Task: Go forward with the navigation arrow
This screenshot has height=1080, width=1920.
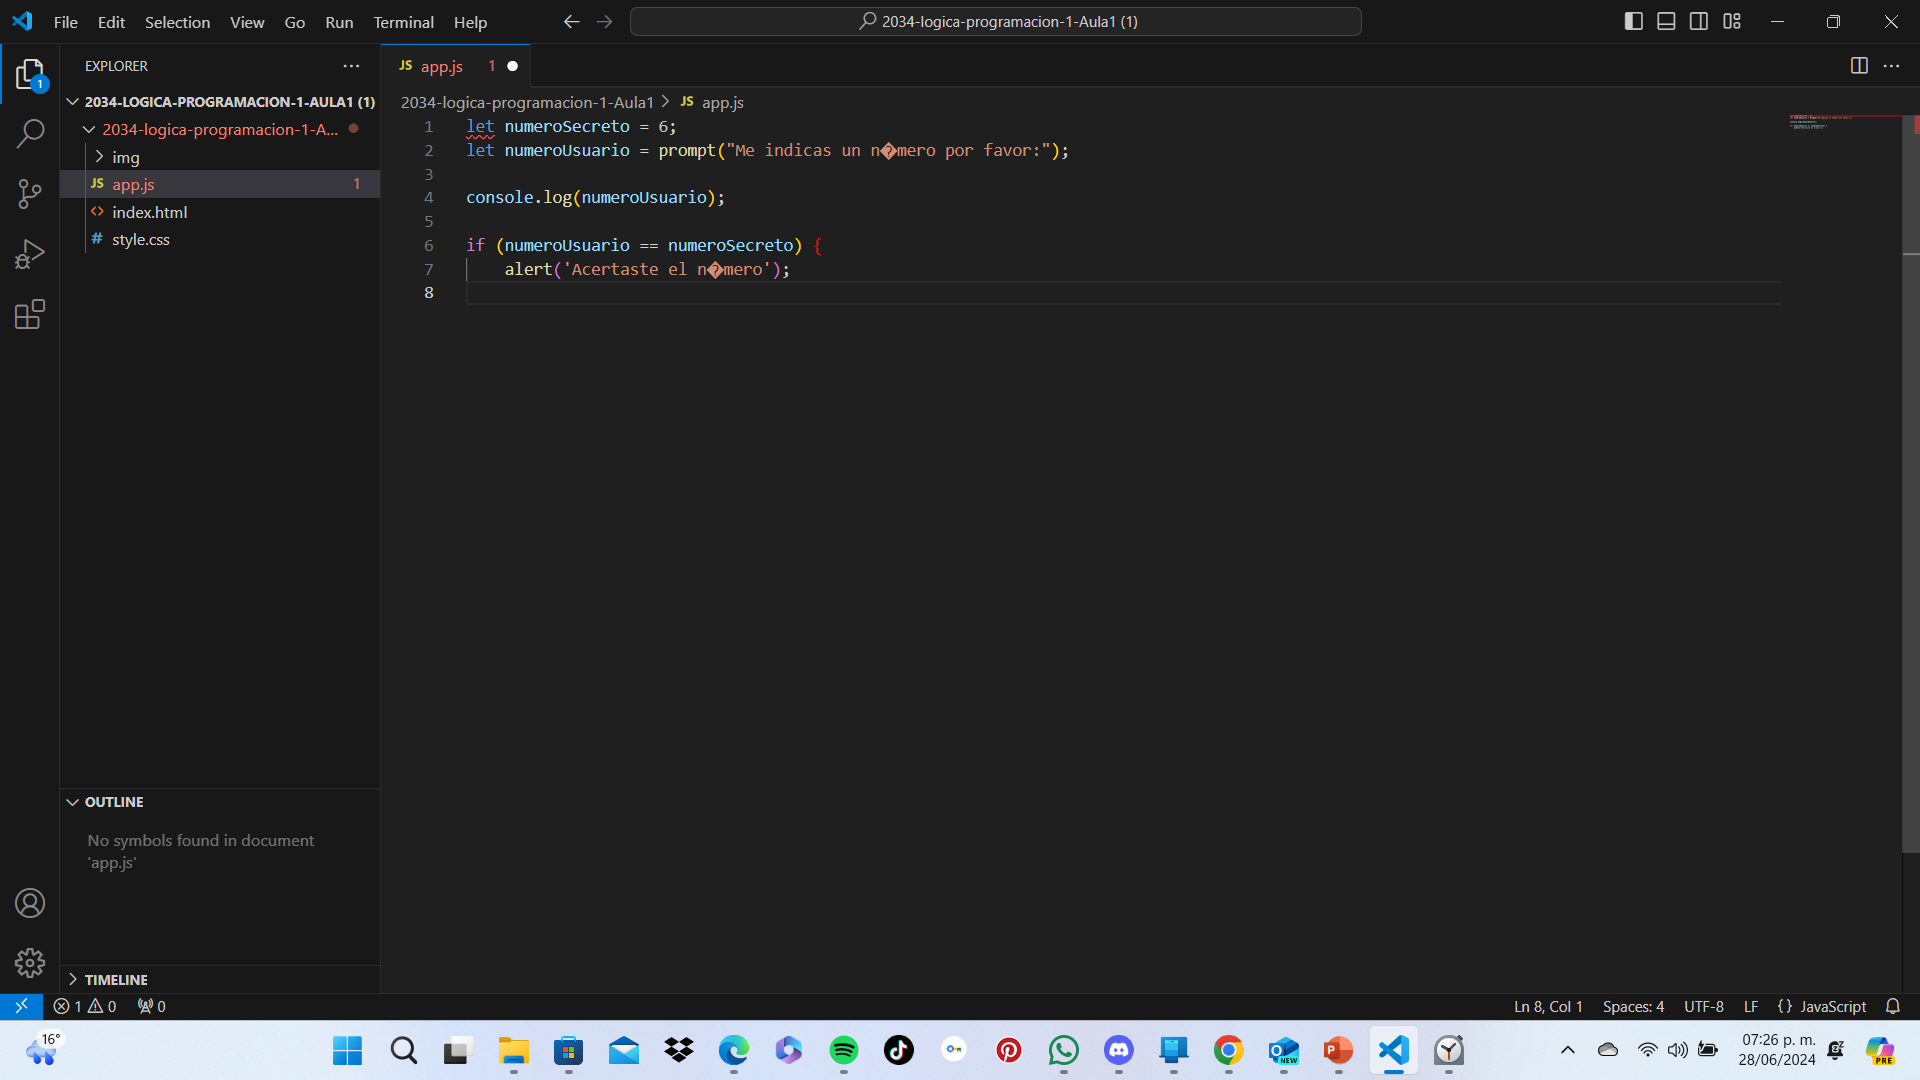Action: coord(604,21)
